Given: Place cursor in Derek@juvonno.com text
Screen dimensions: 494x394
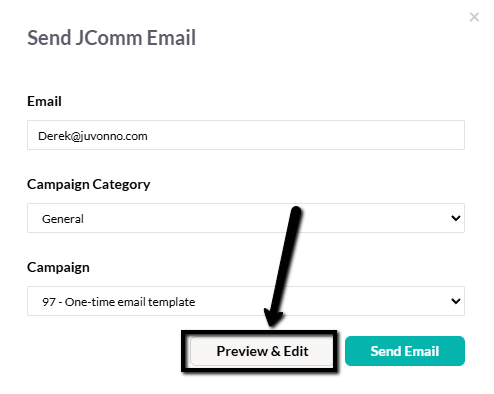Looking at the screenshot, I should click(x=93, y=136).
